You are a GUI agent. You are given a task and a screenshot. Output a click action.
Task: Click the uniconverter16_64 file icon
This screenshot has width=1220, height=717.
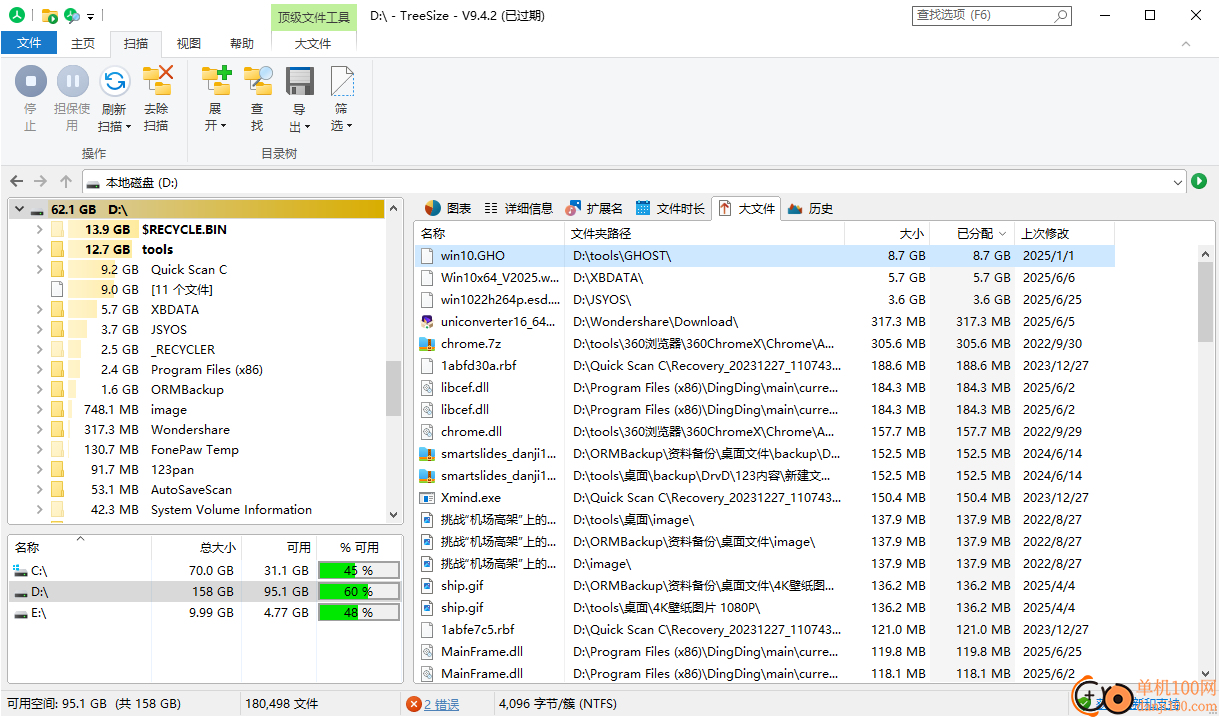pos(427,322)
